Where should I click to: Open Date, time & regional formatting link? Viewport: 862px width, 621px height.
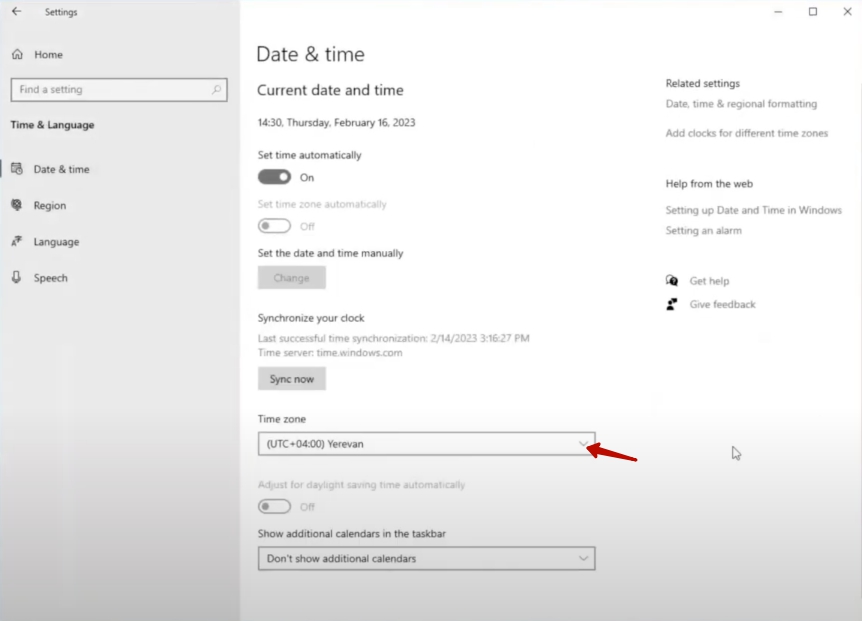pyautogui.click(x=741, y=104)
